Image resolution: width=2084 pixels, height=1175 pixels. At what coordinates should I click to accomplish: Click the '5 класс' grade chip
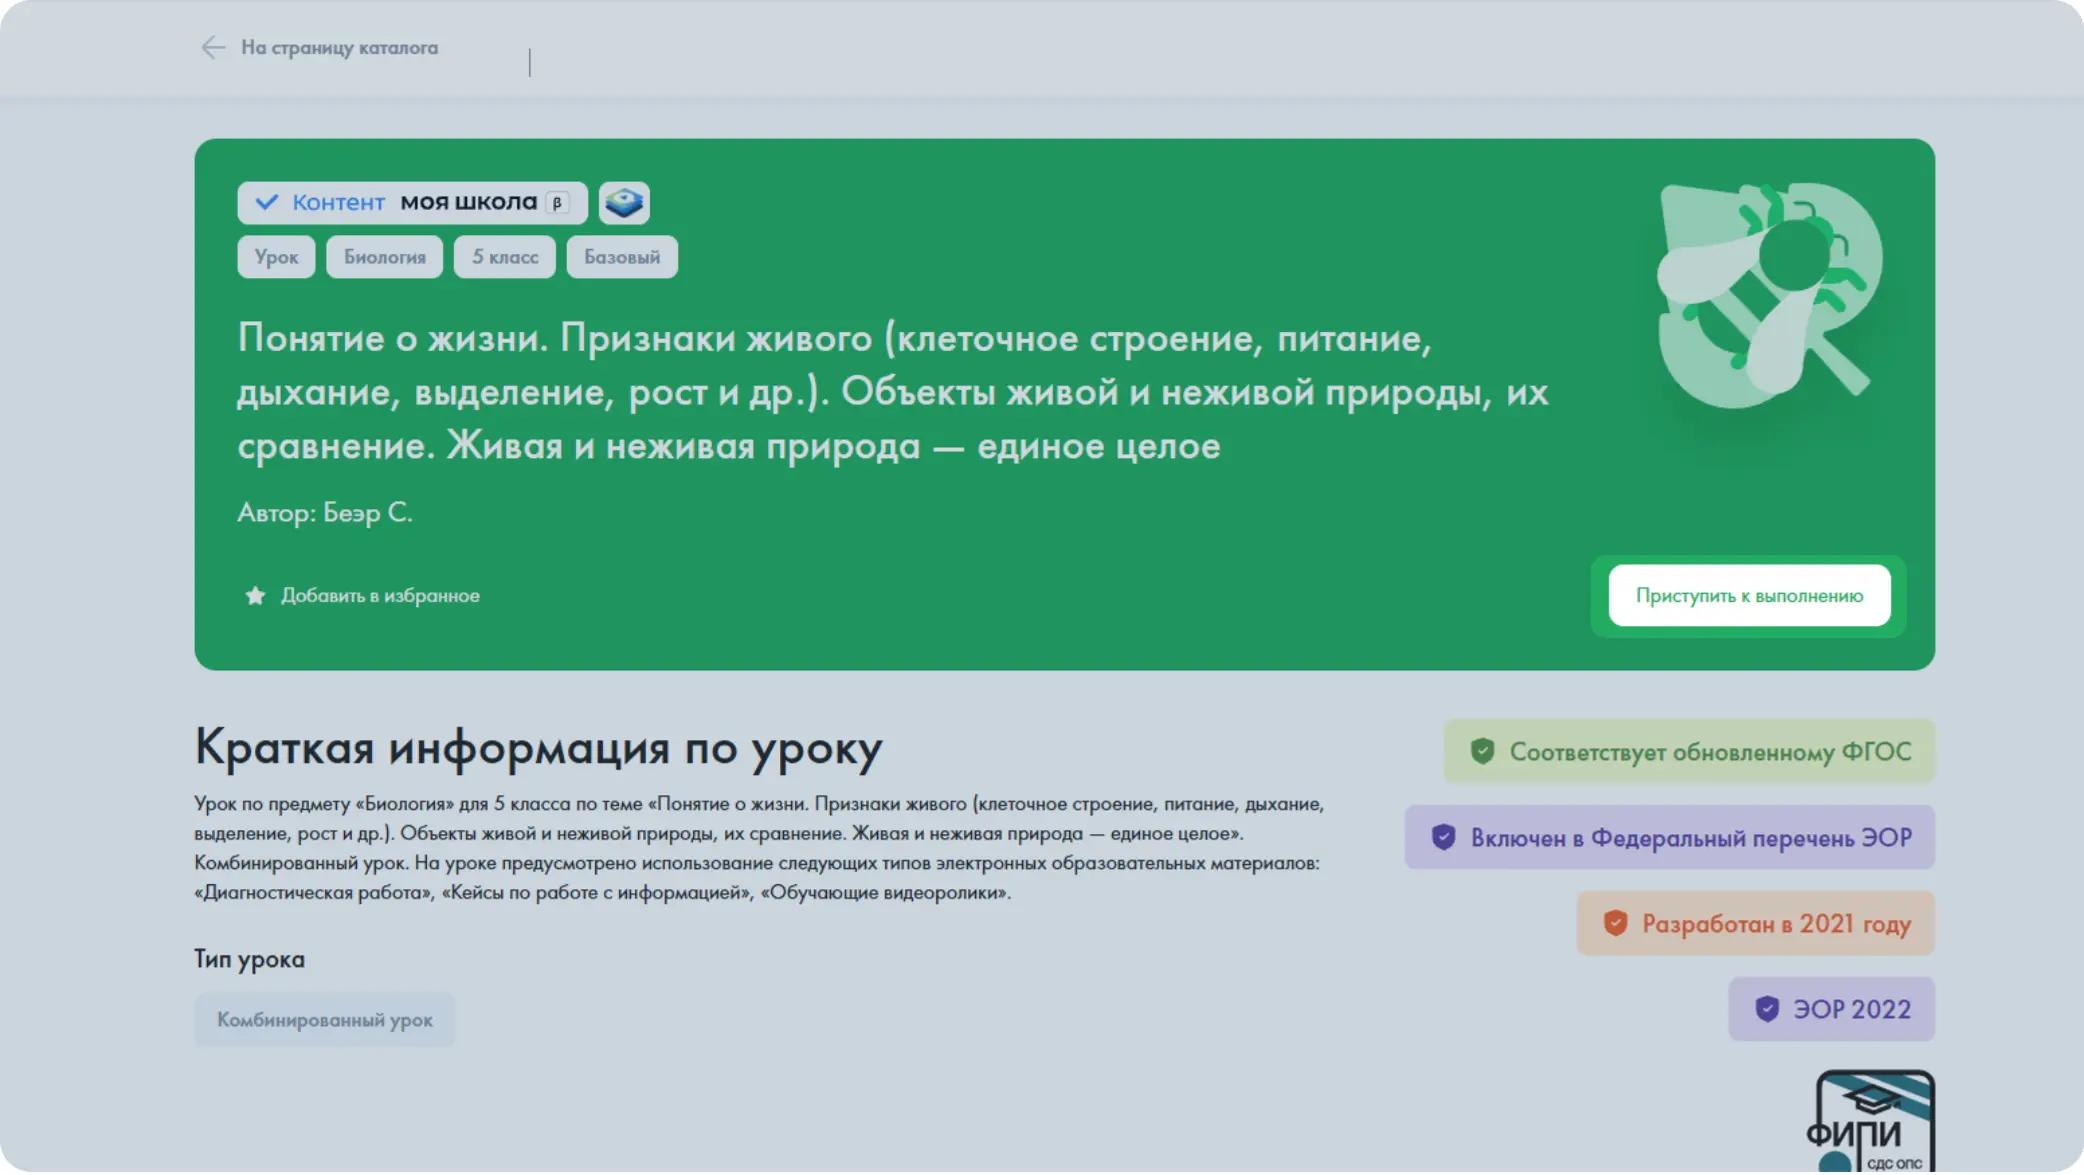coord(504,256)
